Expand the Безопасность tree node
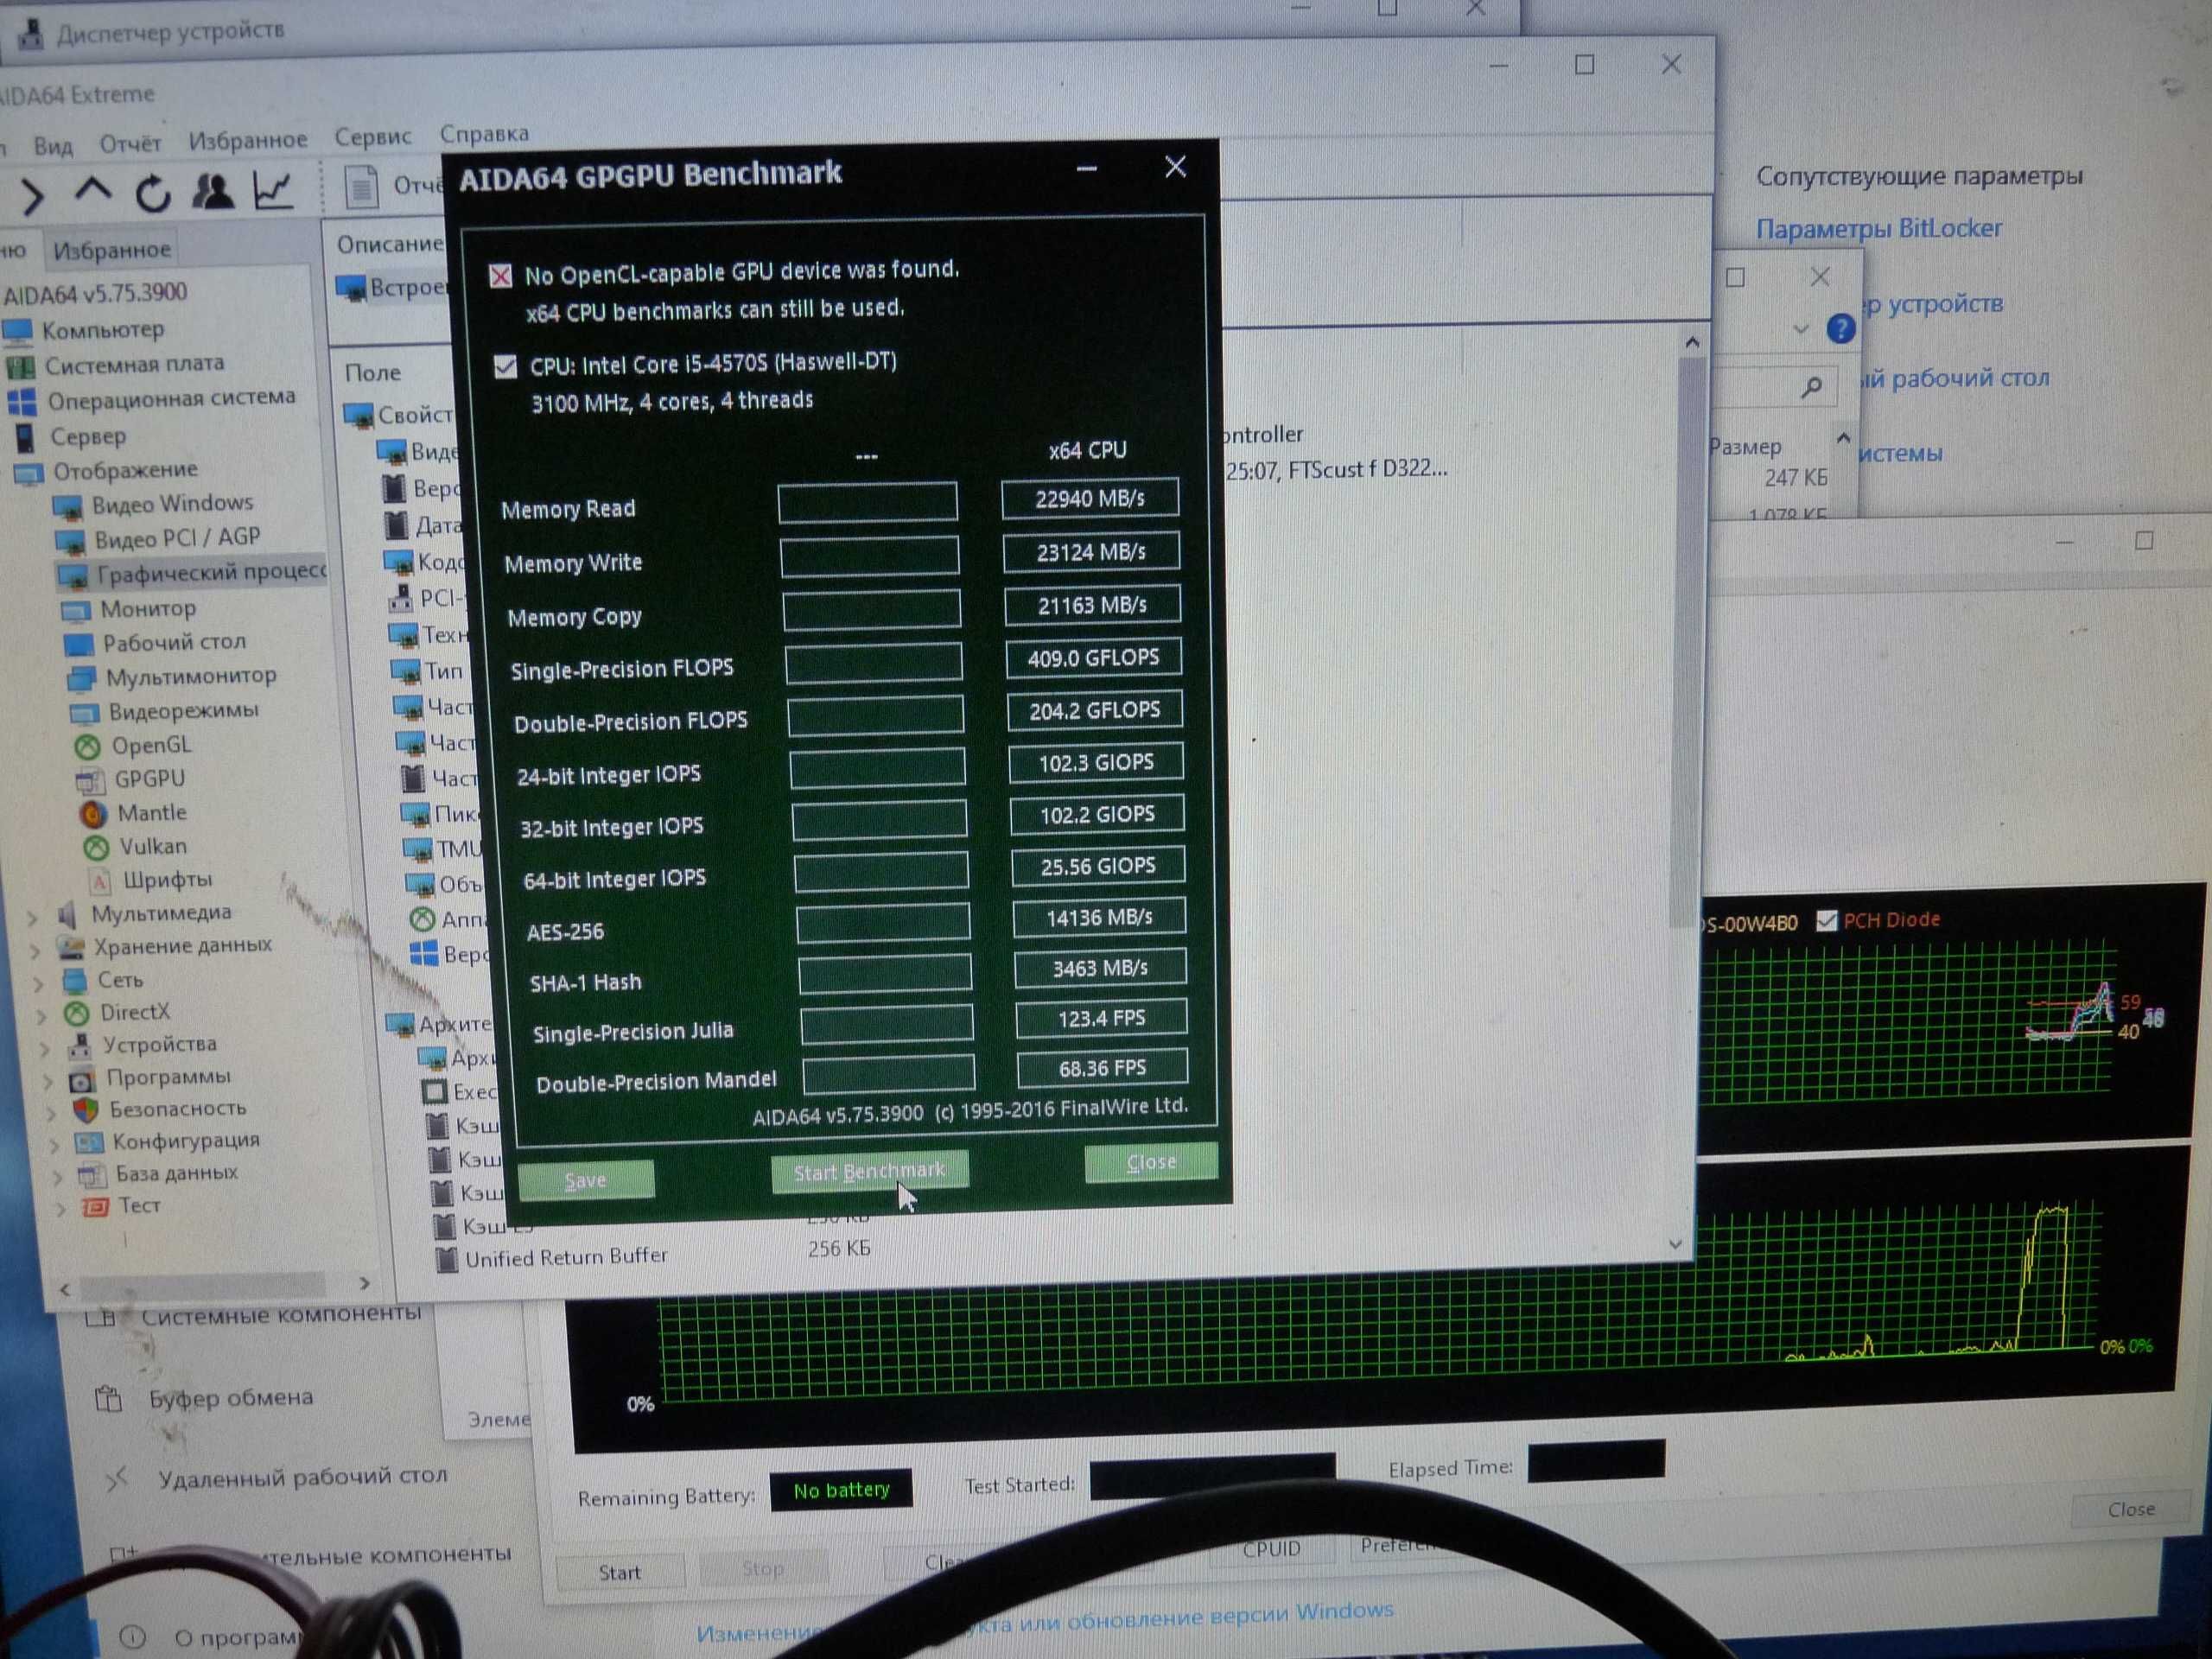Image resolution: width=2212 pixels, height=1659 pixels. [51, 1112]
